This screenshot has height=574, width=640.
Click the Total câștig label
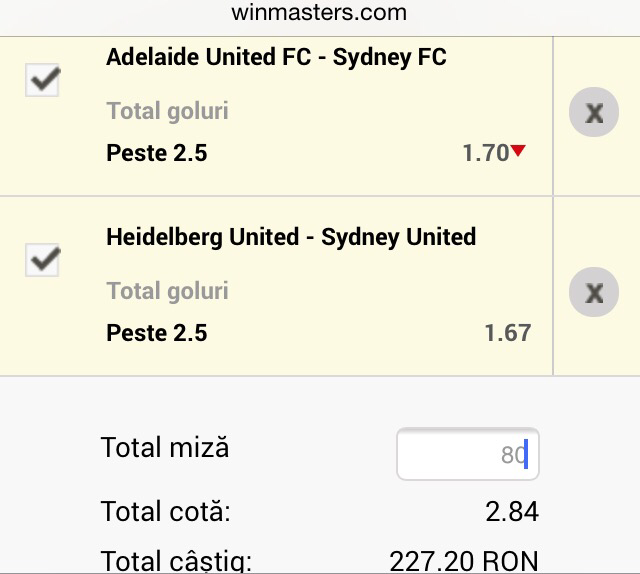point(176,560)
